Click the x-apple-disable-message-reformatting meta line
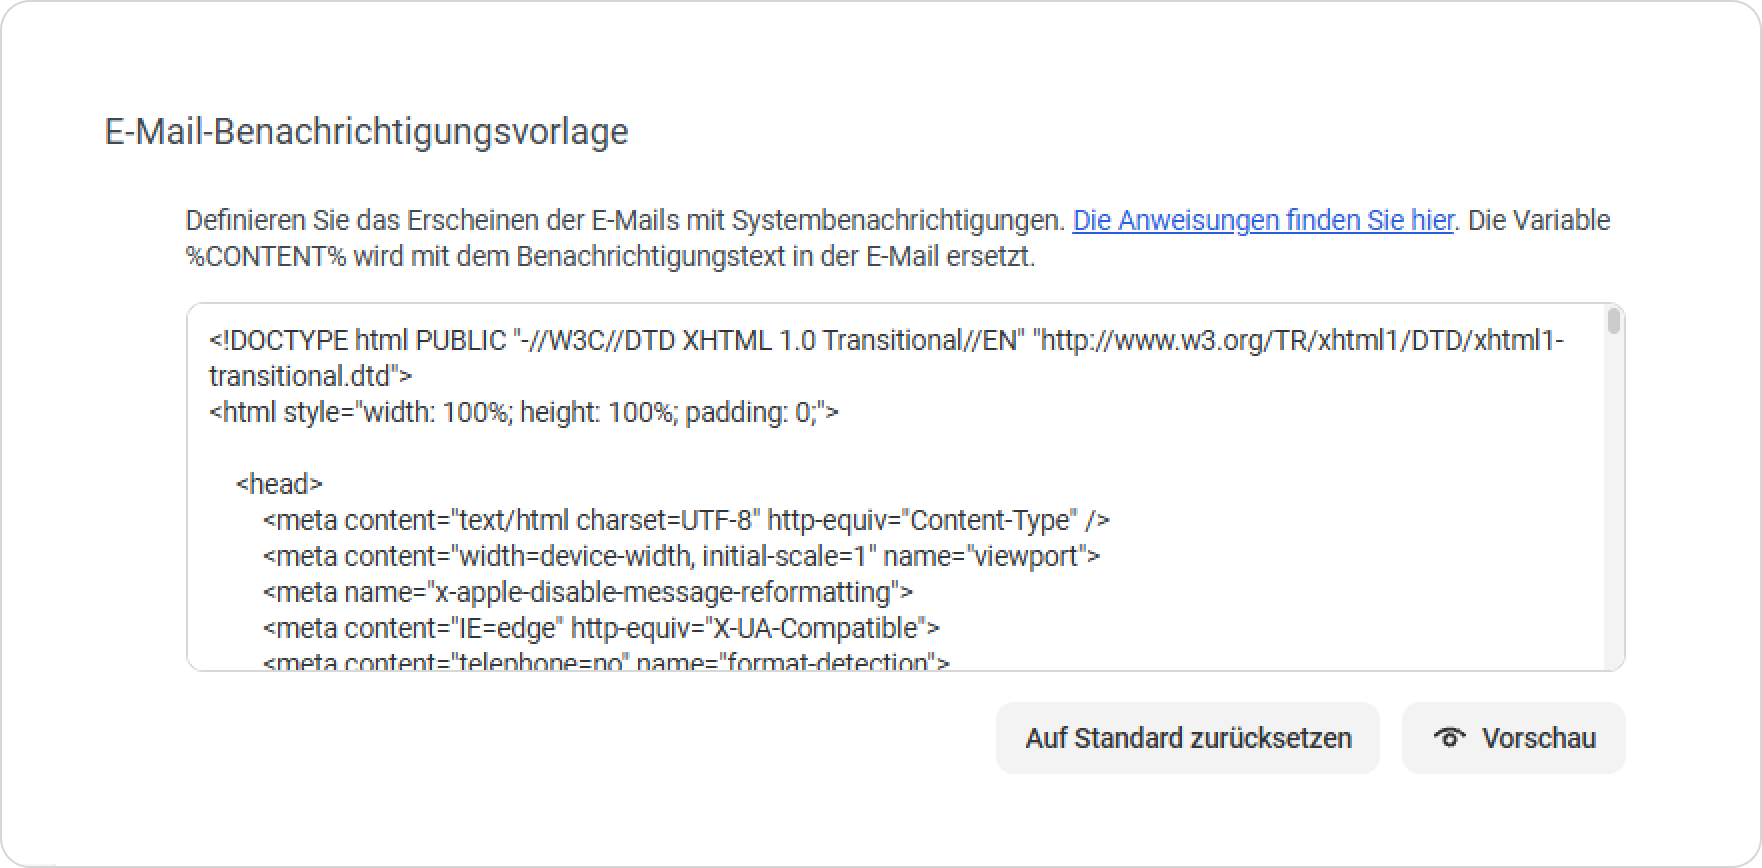1762x868 pixels. [587, 592]
